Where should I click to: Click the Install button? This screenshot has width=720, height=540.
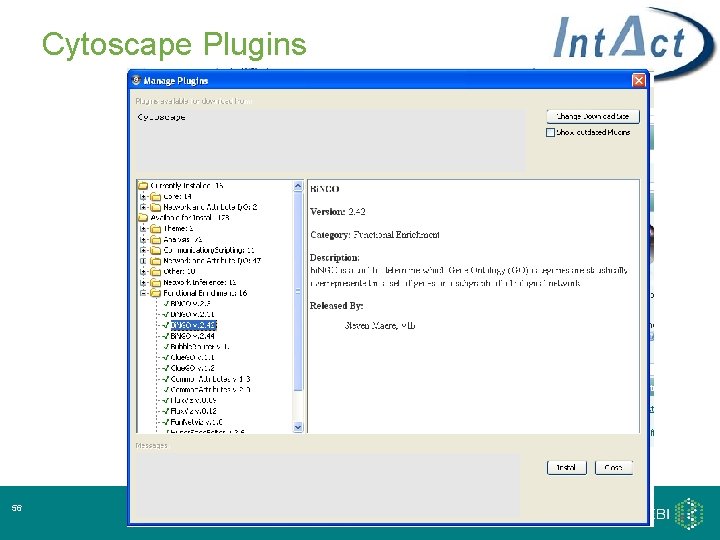pos(567,467)
